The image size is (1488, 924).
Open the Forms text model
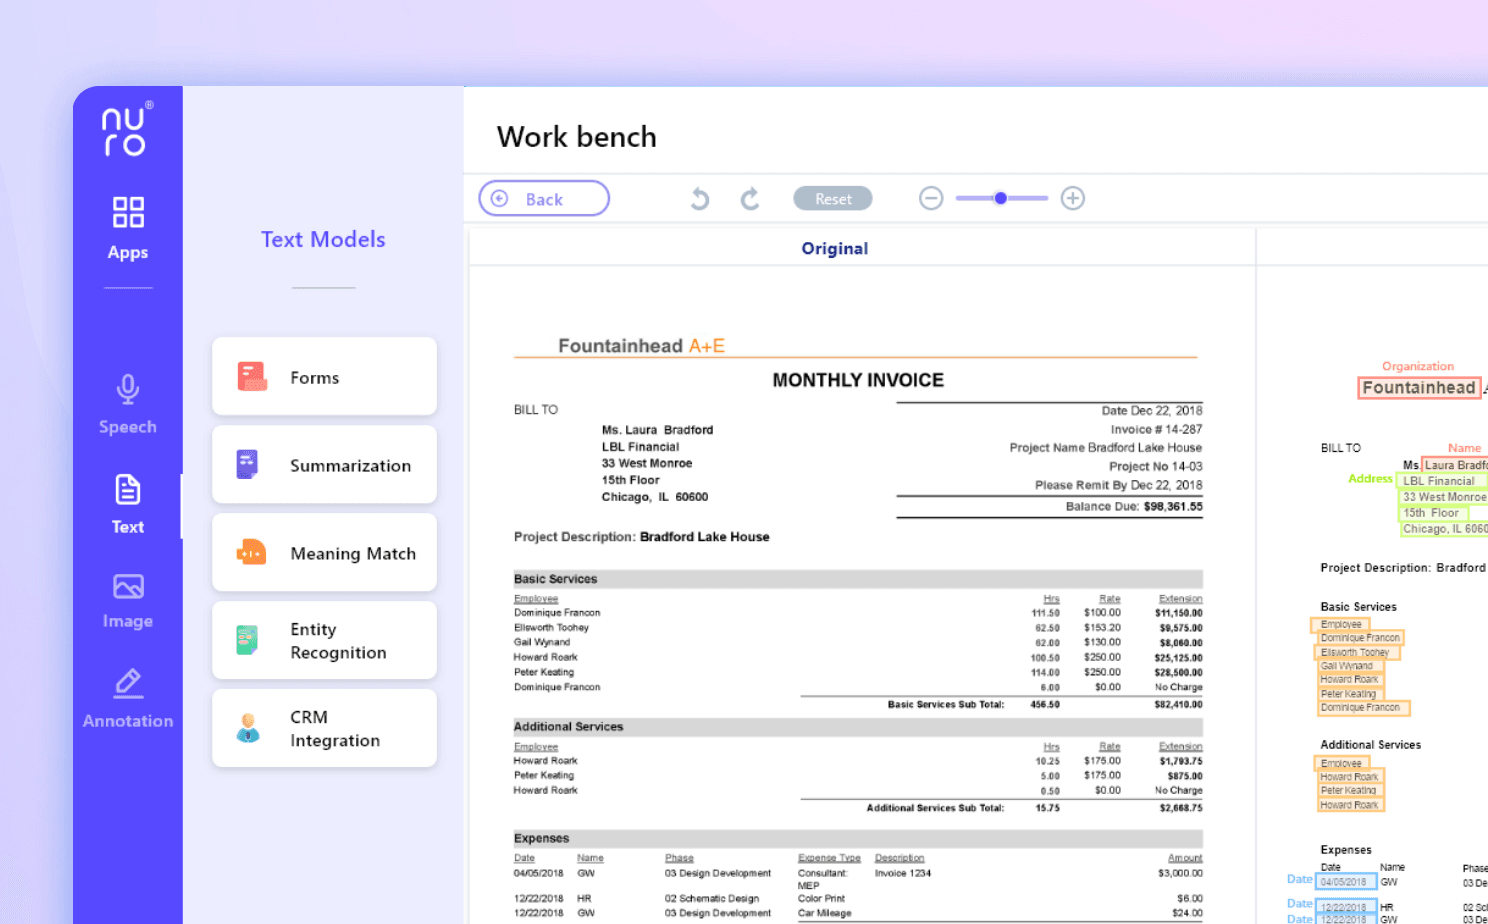(324, 377)
